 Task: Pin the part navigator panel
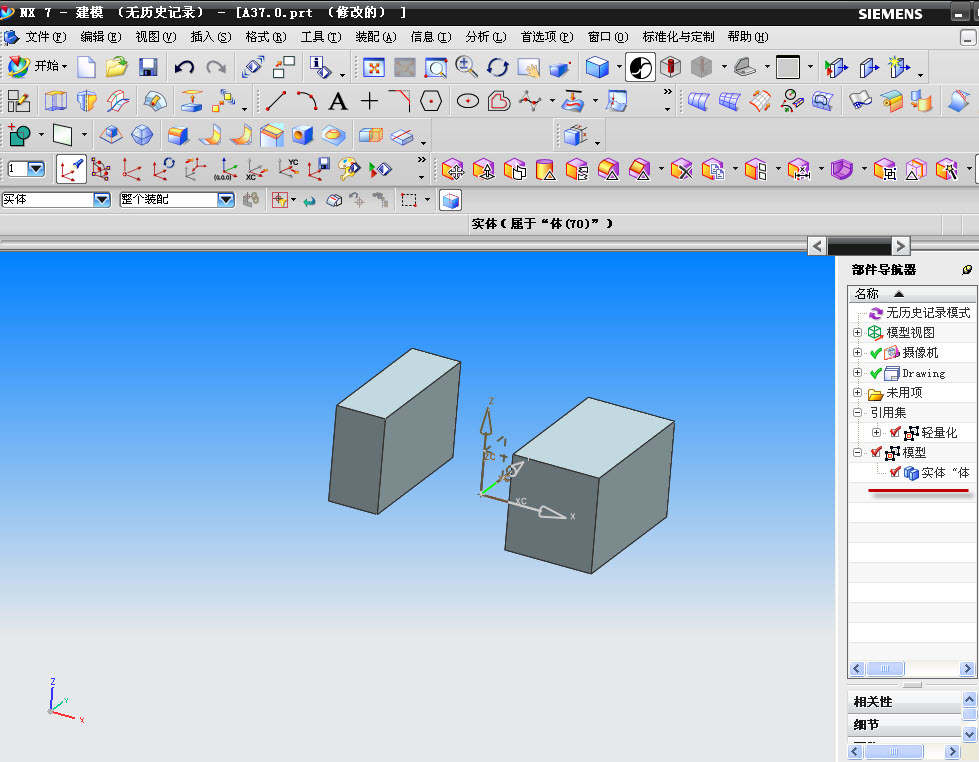coord(967,270)
